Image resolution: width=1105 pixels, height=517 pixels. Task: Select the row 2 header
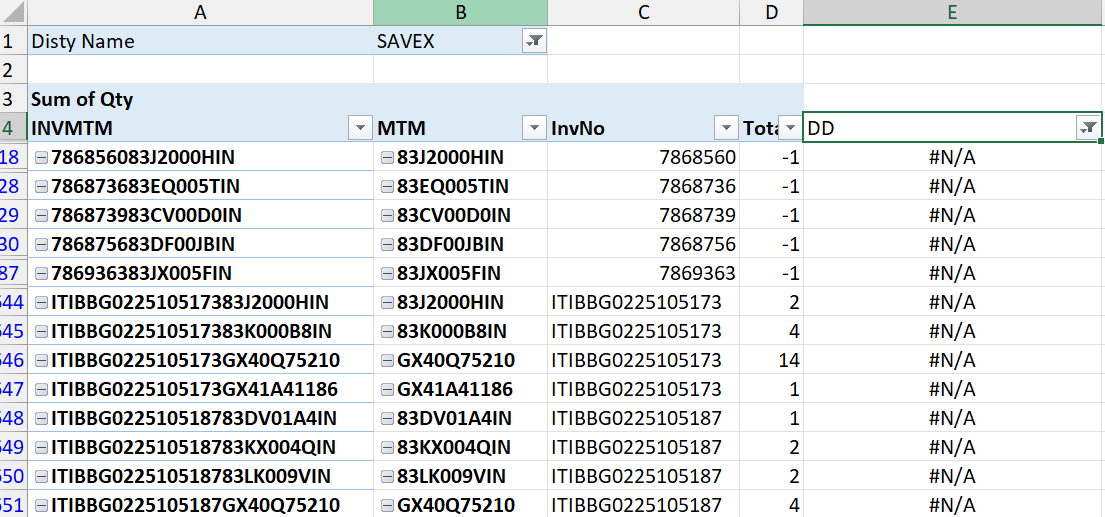[x=13, y=70]
